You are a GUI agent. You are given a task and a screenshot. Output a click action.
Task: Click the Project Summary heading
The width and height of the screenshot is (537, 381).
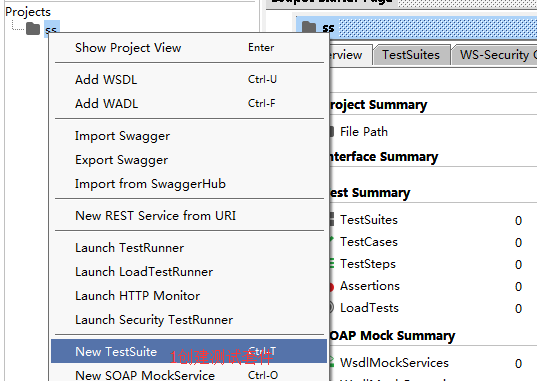point(378,105)
